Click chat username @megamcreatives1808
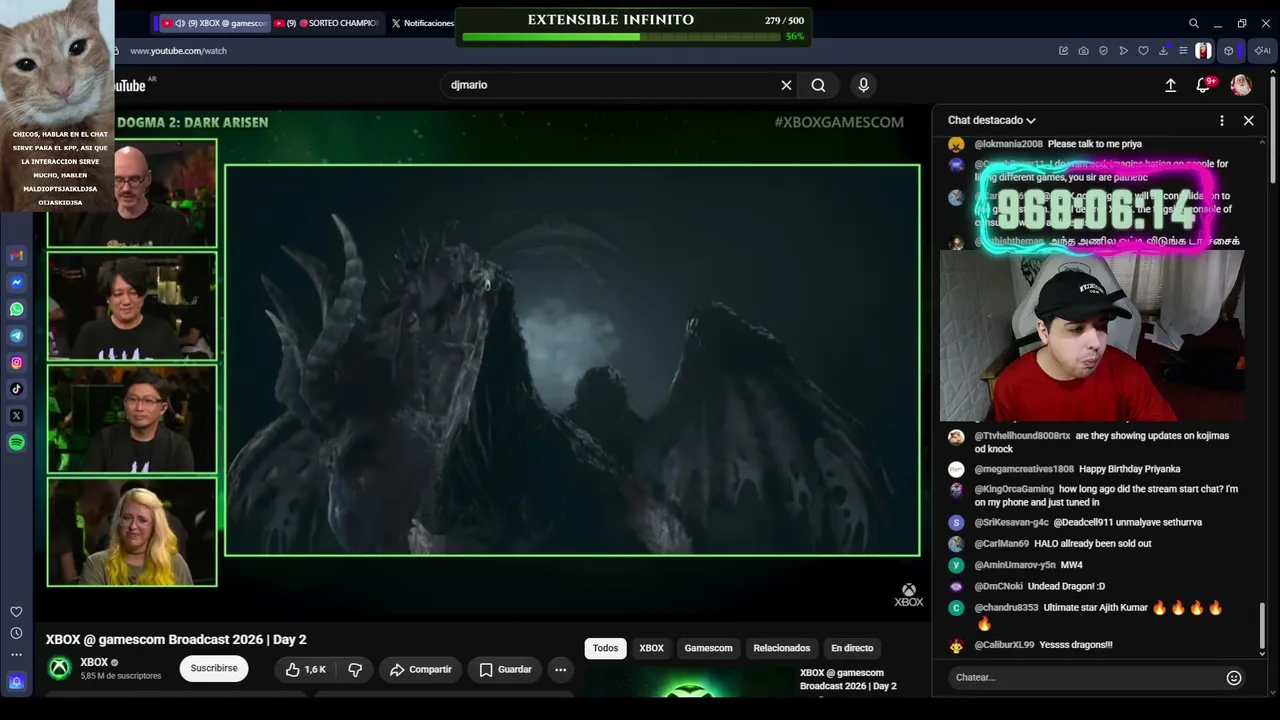This screenshot has height=720, width=1280. point(1024,469)
